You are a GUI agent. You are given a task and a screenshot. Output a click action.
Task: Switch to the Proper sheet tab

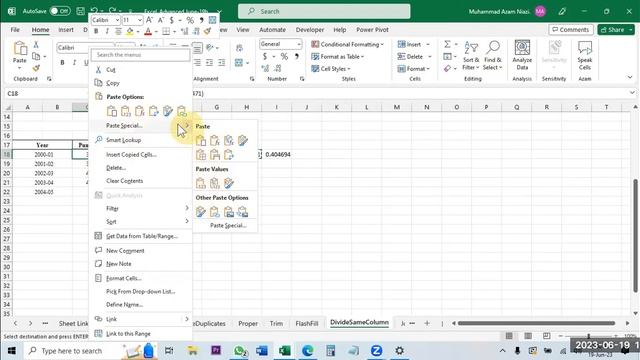[248, 323]
